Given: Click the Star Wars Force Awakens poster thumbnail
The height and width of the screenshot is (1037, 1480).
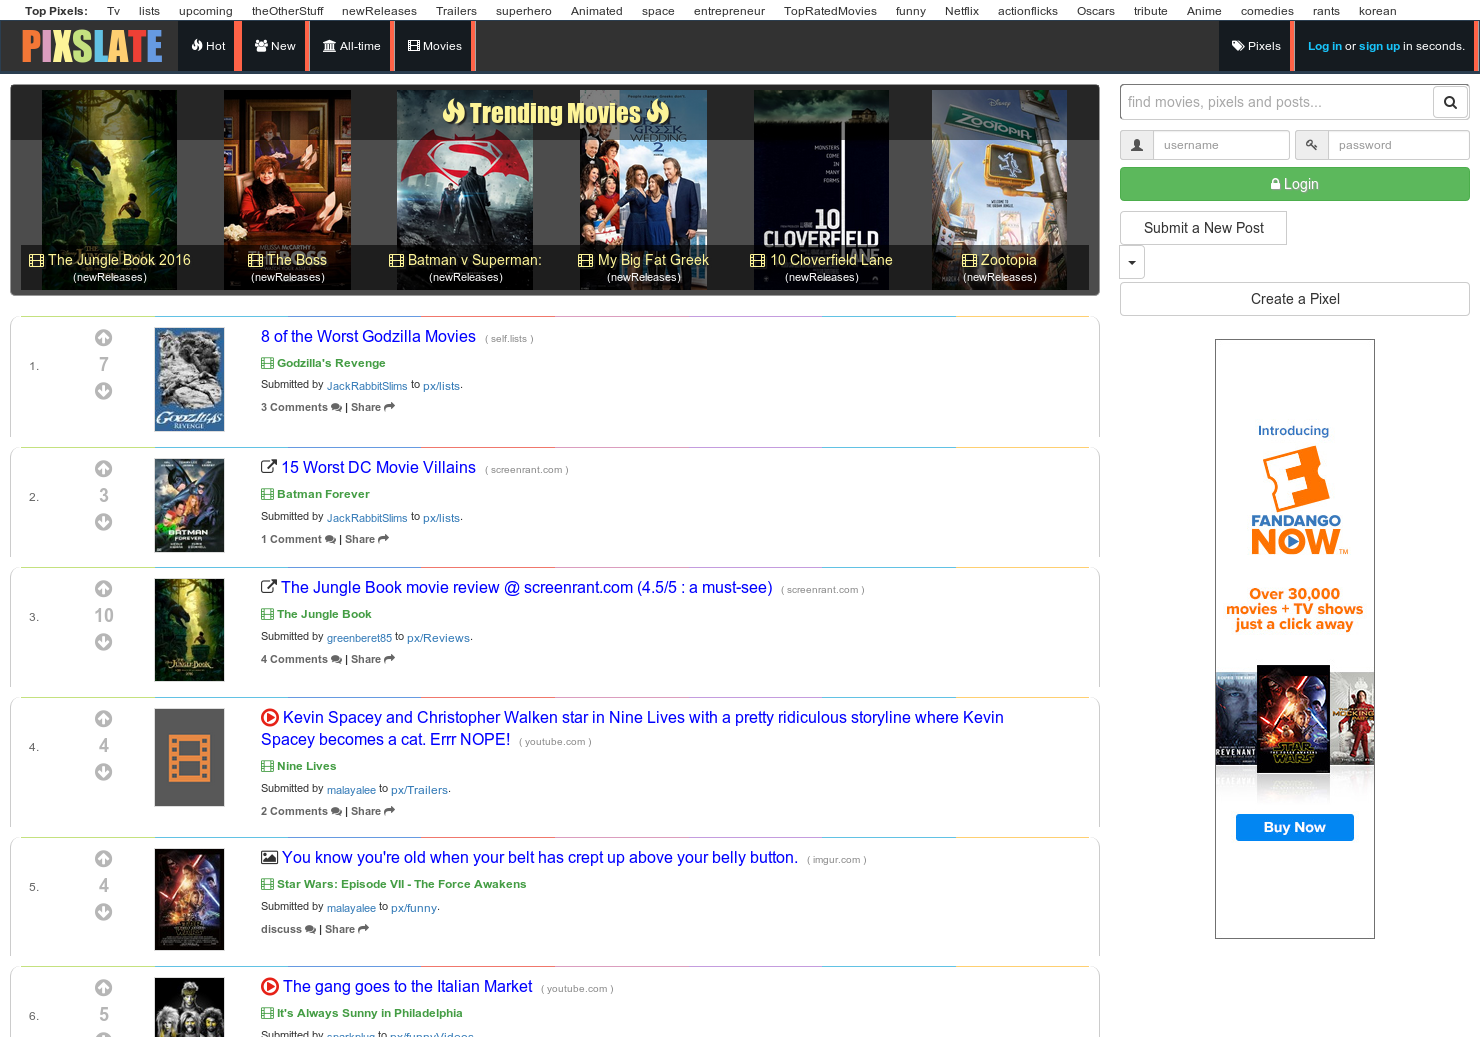Looking at the screenshot, I should pos(189,900).
